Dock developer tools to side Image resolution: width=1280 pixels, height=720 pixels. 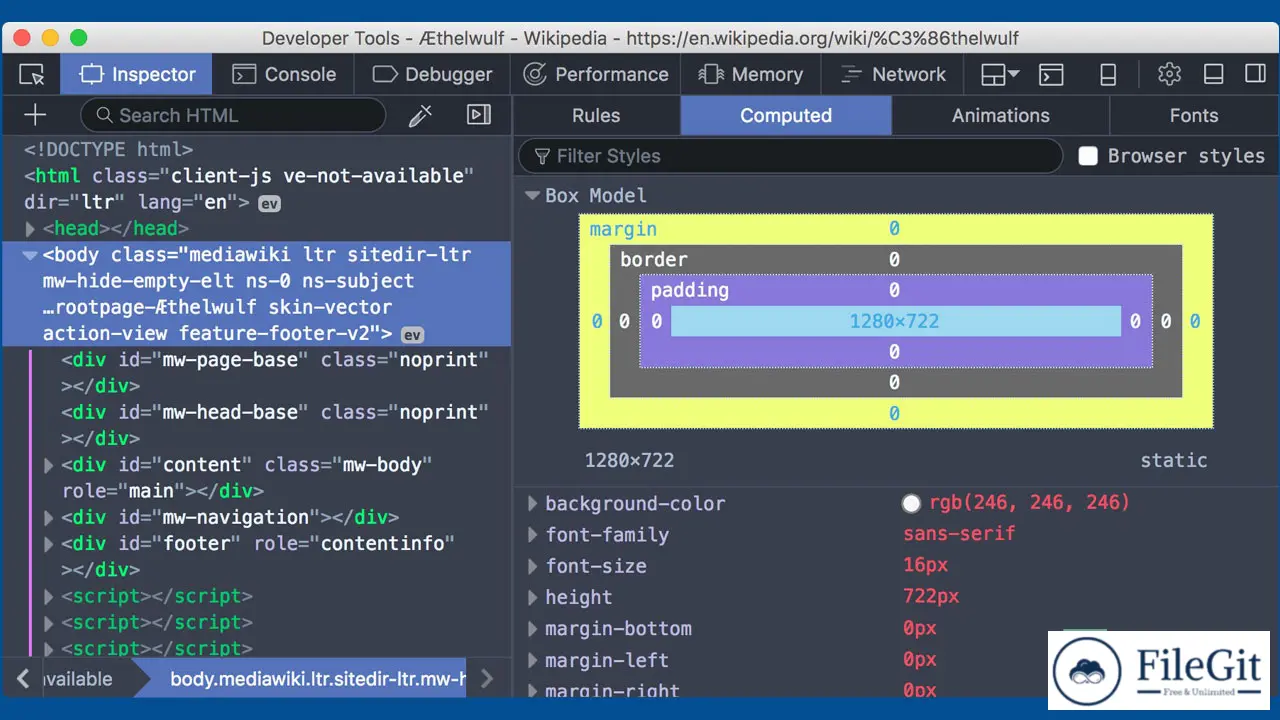[1255, 75]
